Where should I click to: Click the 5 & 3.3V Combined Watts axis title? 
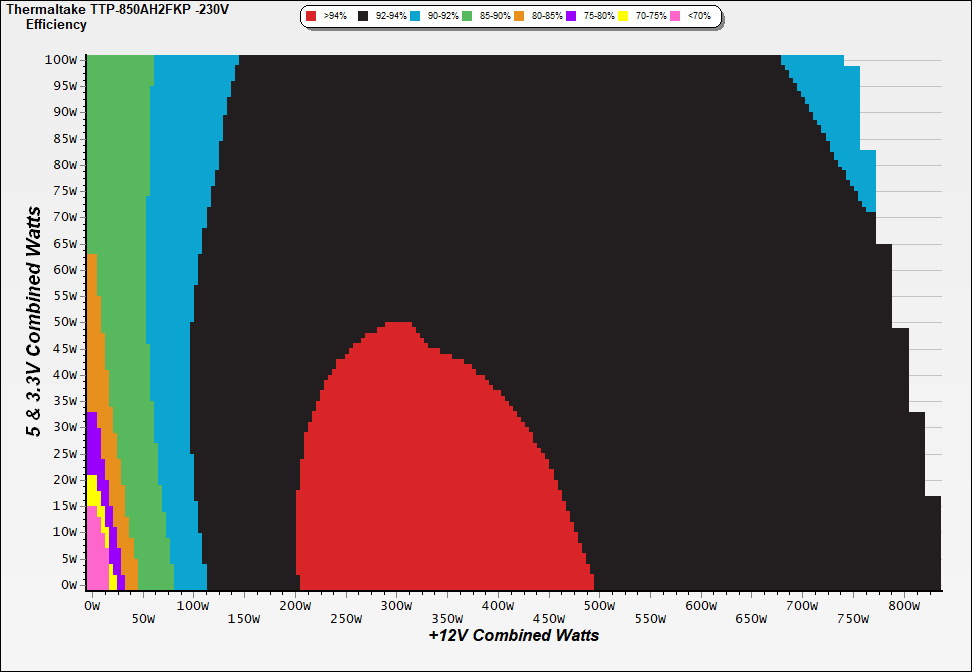click(x=35, y=322)
